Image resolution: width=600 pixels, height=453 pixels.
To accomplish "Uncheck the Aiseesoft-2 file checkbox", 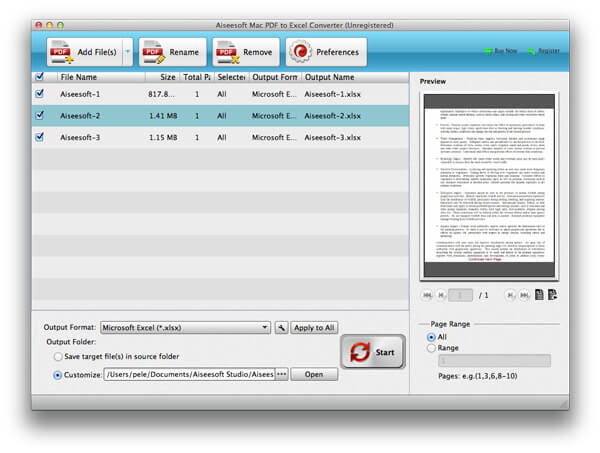I will 39,115.
